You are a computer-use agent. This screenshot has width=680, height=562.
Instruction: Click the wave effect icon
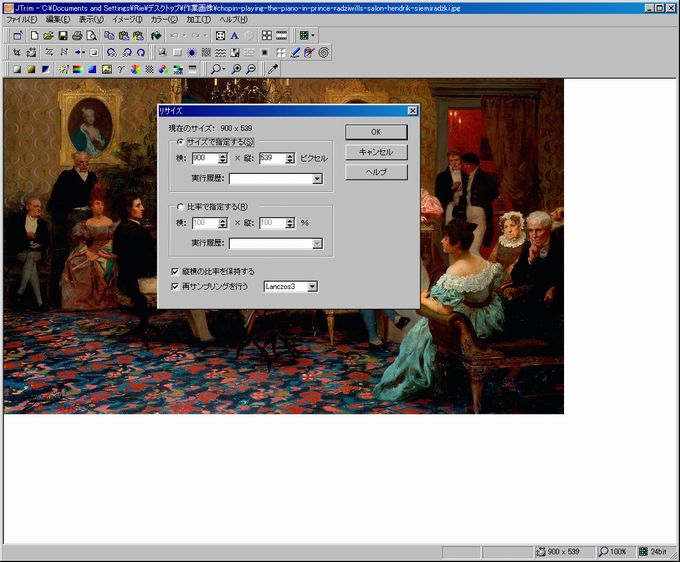pos(220,52)
